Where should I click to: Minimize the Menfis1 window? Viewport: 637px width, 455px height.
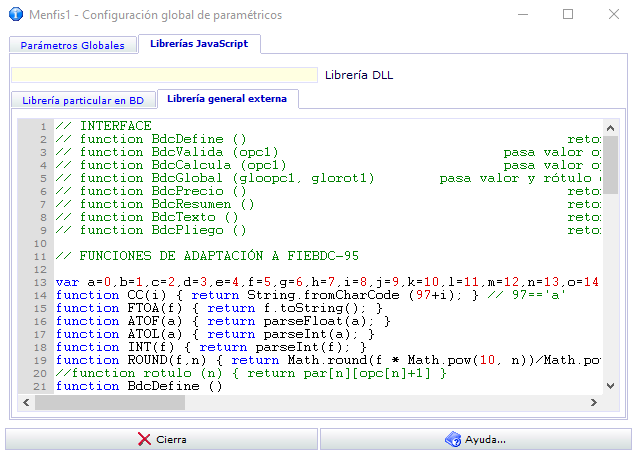[523, 15]
